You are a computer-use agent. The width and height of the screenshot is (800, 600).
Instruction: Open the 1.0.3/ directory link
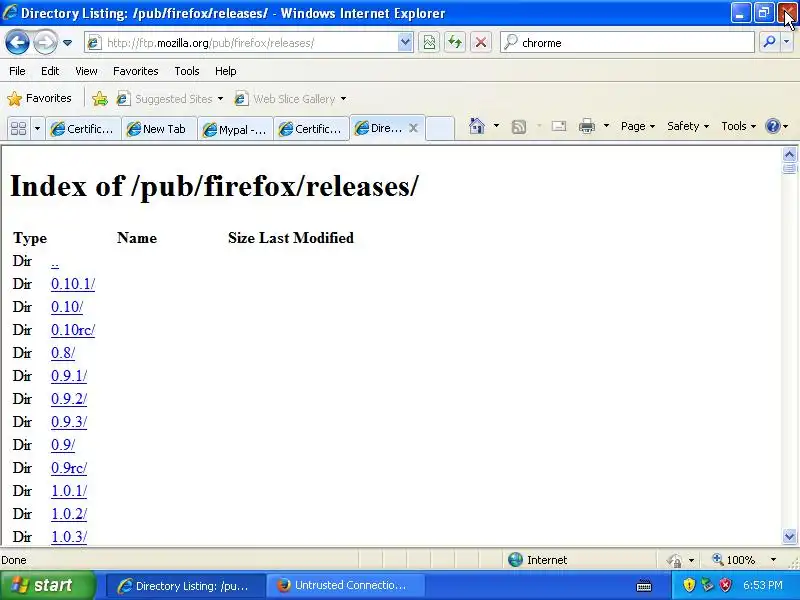[x=69, y=537]
